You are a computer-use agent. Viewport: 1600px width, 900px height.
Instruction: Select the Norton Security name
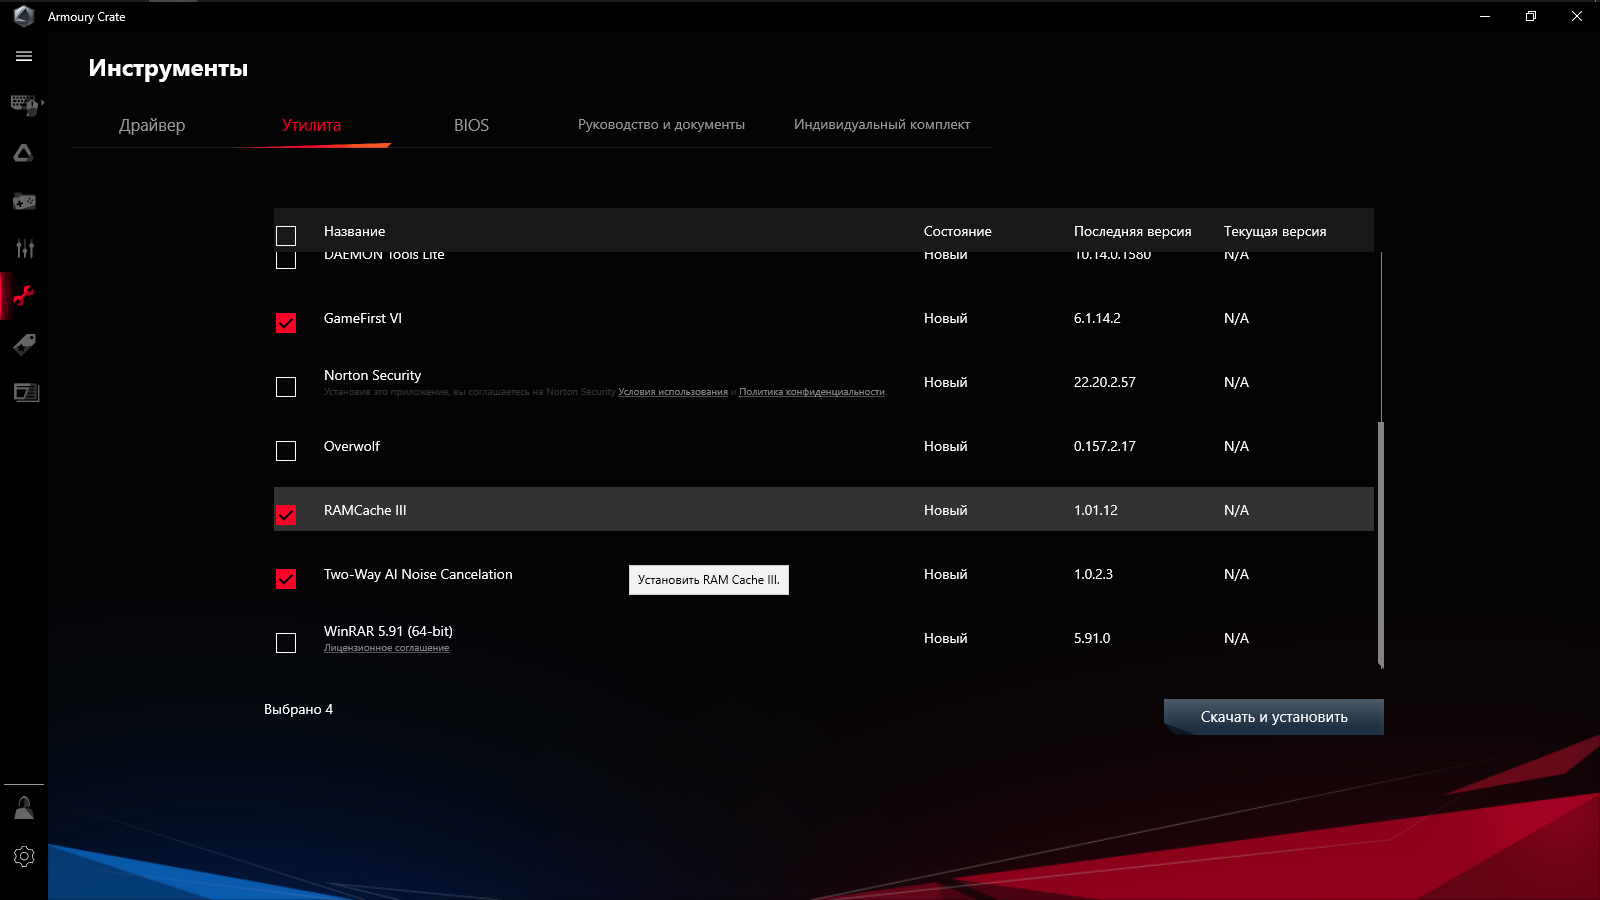(x=372, y=375)
